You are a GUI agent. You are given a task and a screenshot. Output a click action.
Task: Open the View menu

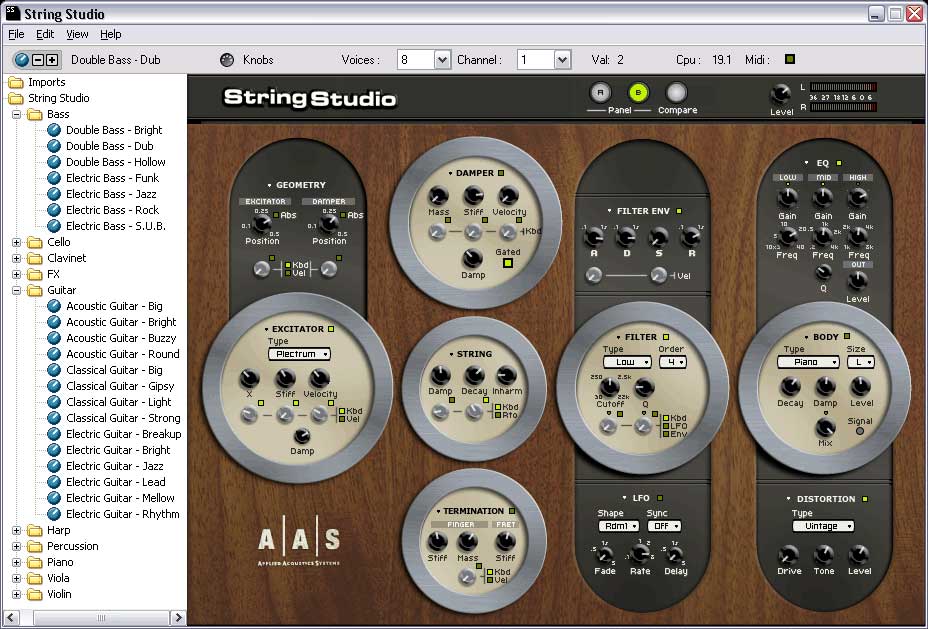pyautogui.click(x=77, y=34)
